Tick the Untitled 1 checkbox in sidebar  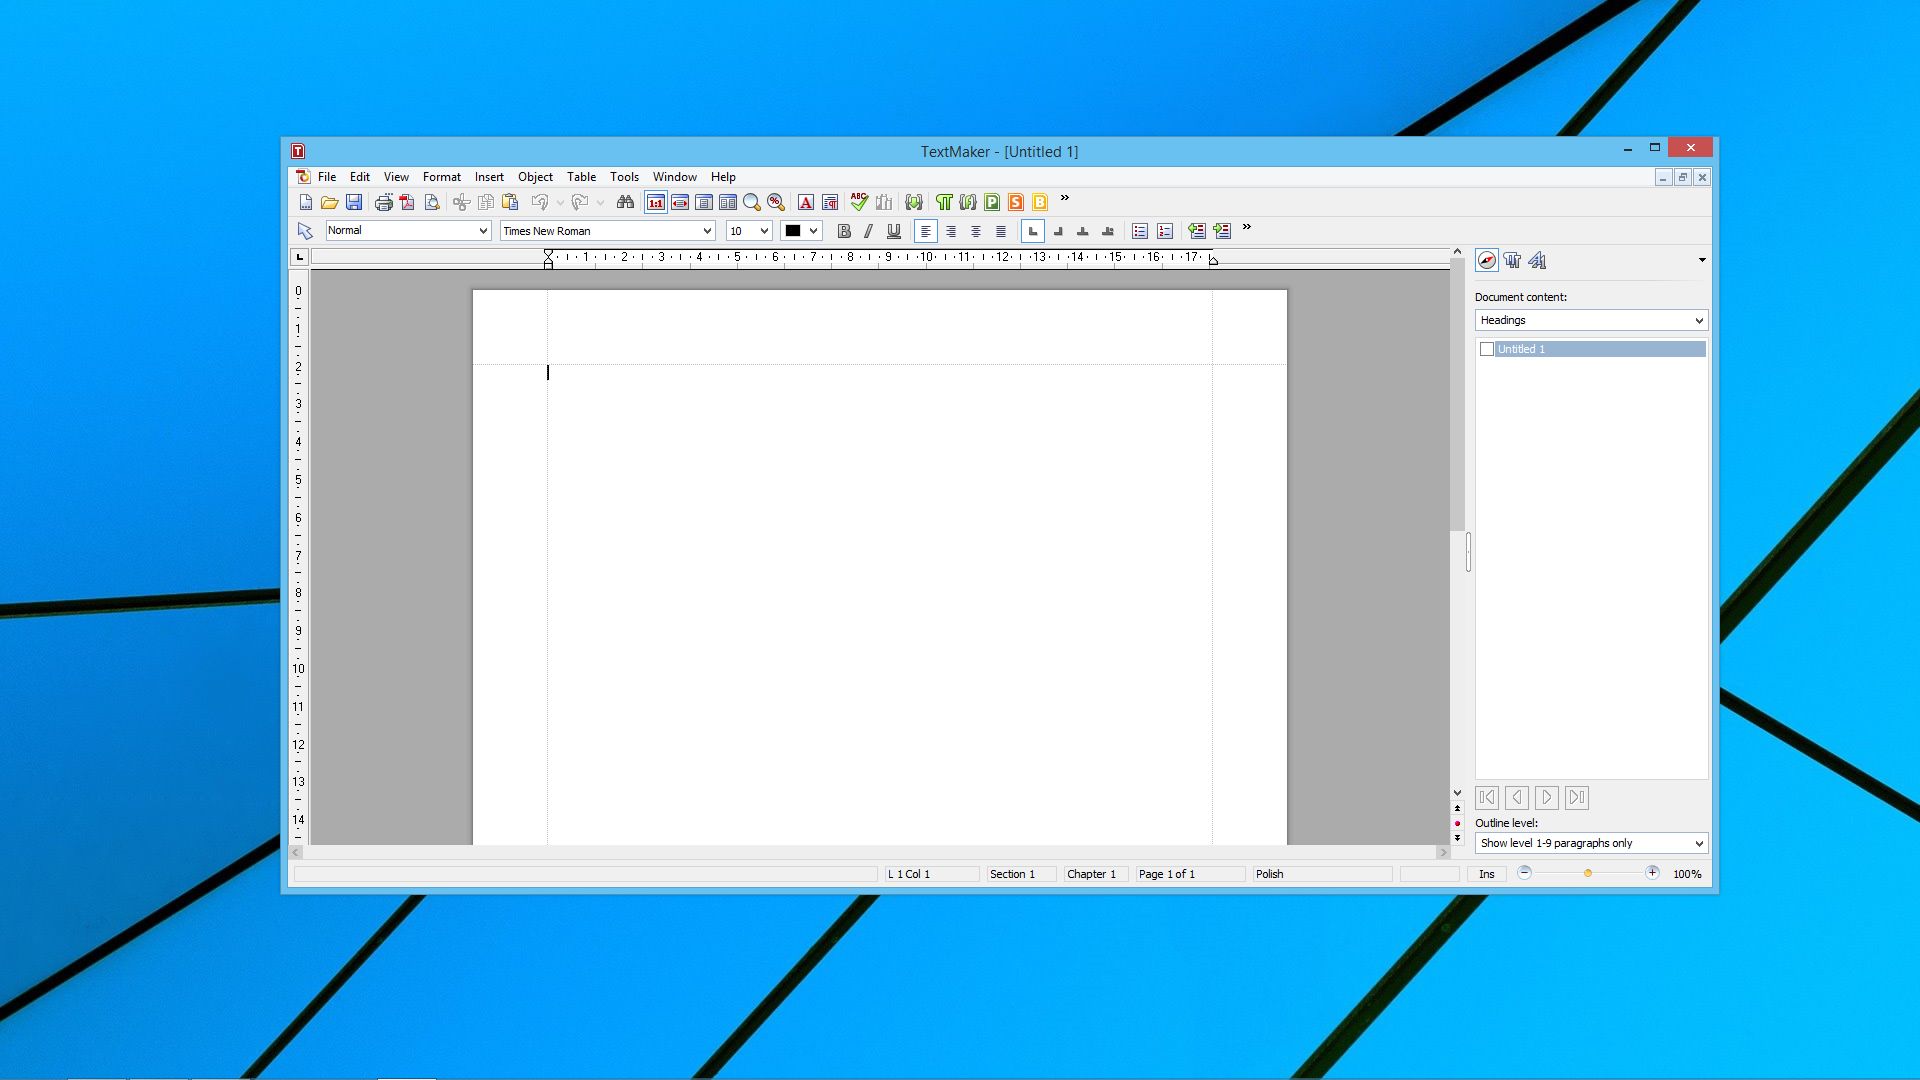[1487, 349]
